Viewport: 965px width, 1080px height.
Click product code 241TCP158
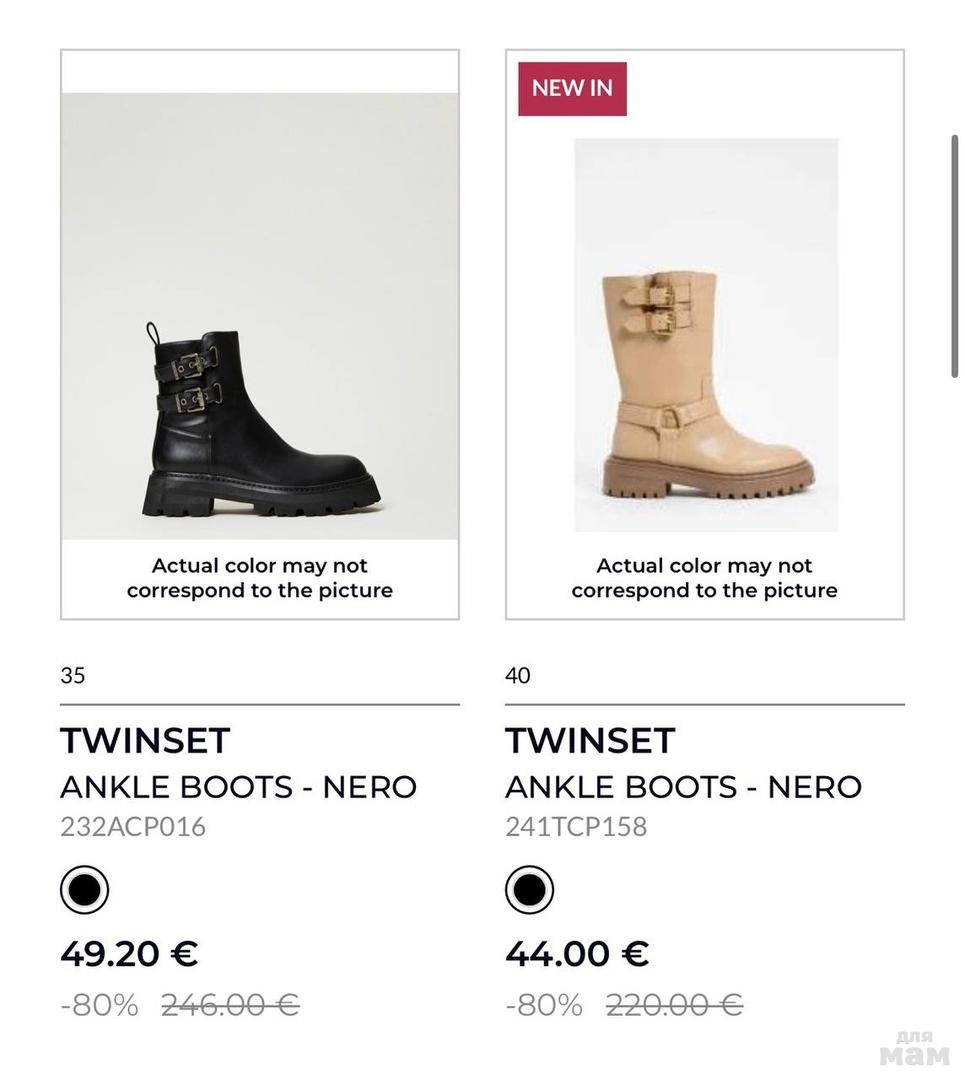pos(576,827)
